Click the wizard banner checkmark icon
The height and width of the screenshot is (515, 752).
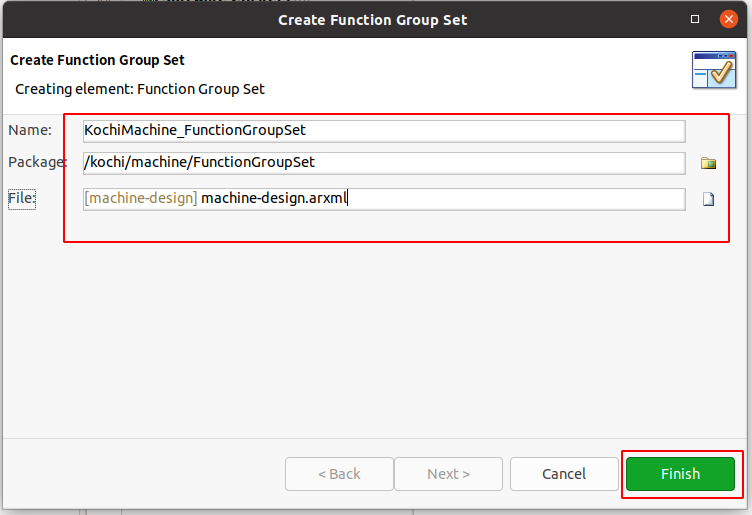(x=714, y=70)
